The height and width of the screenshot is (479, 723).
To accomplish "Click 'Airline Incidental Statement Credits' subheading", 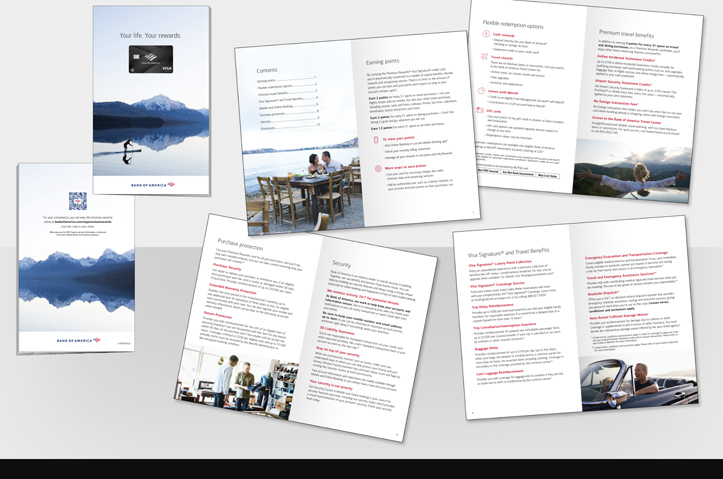I will [x=626, y=58].
